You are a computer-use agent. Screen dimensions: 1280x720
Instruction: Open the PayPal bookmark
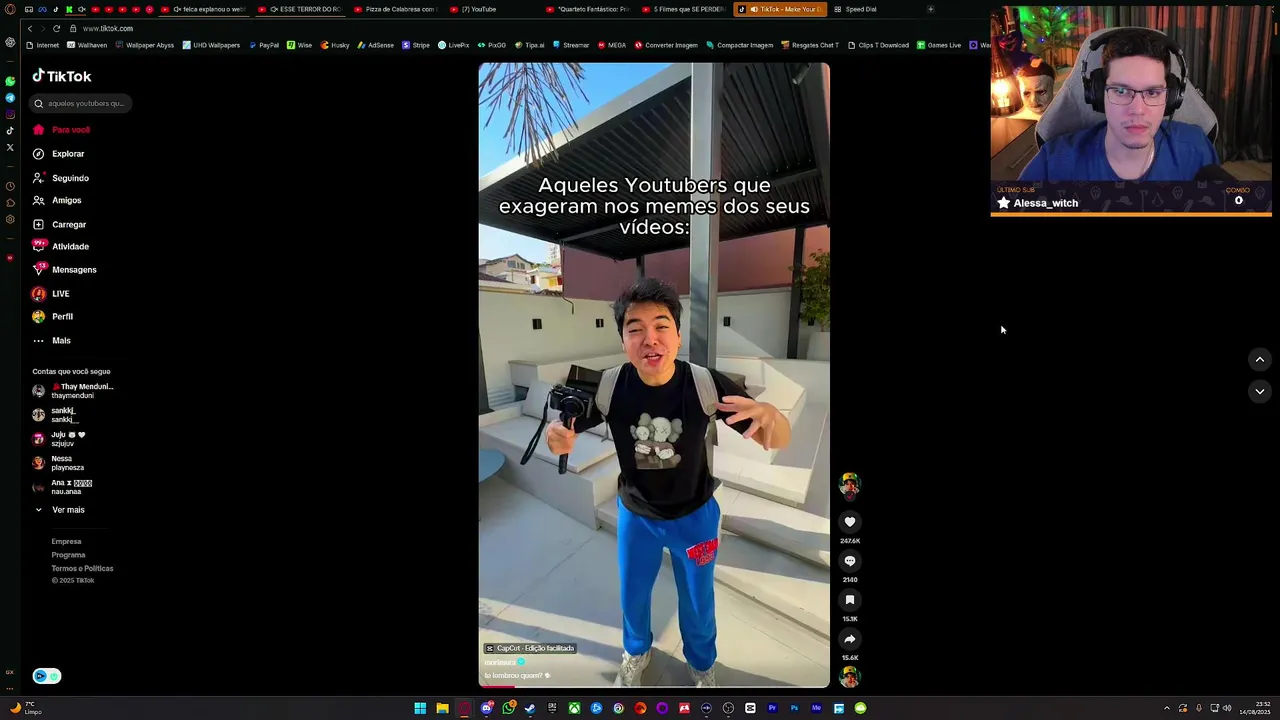[264, 45]
